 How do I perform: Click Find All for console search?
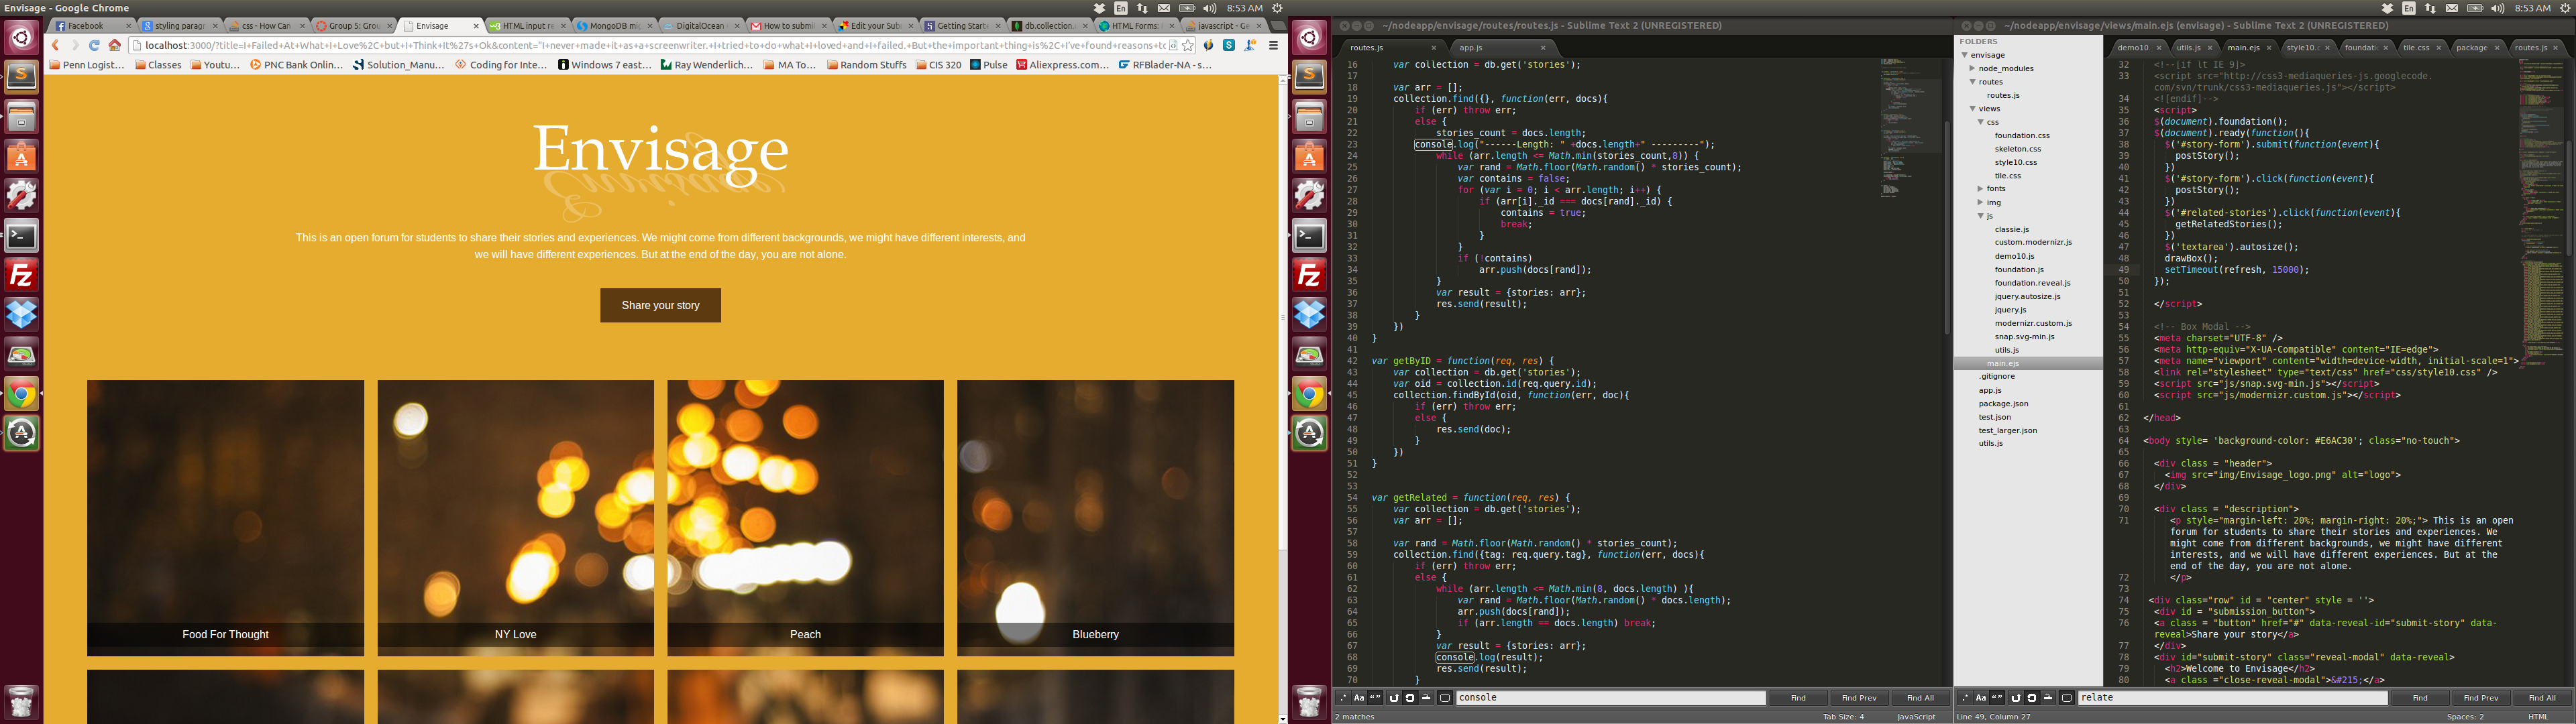coord(1920,698)
